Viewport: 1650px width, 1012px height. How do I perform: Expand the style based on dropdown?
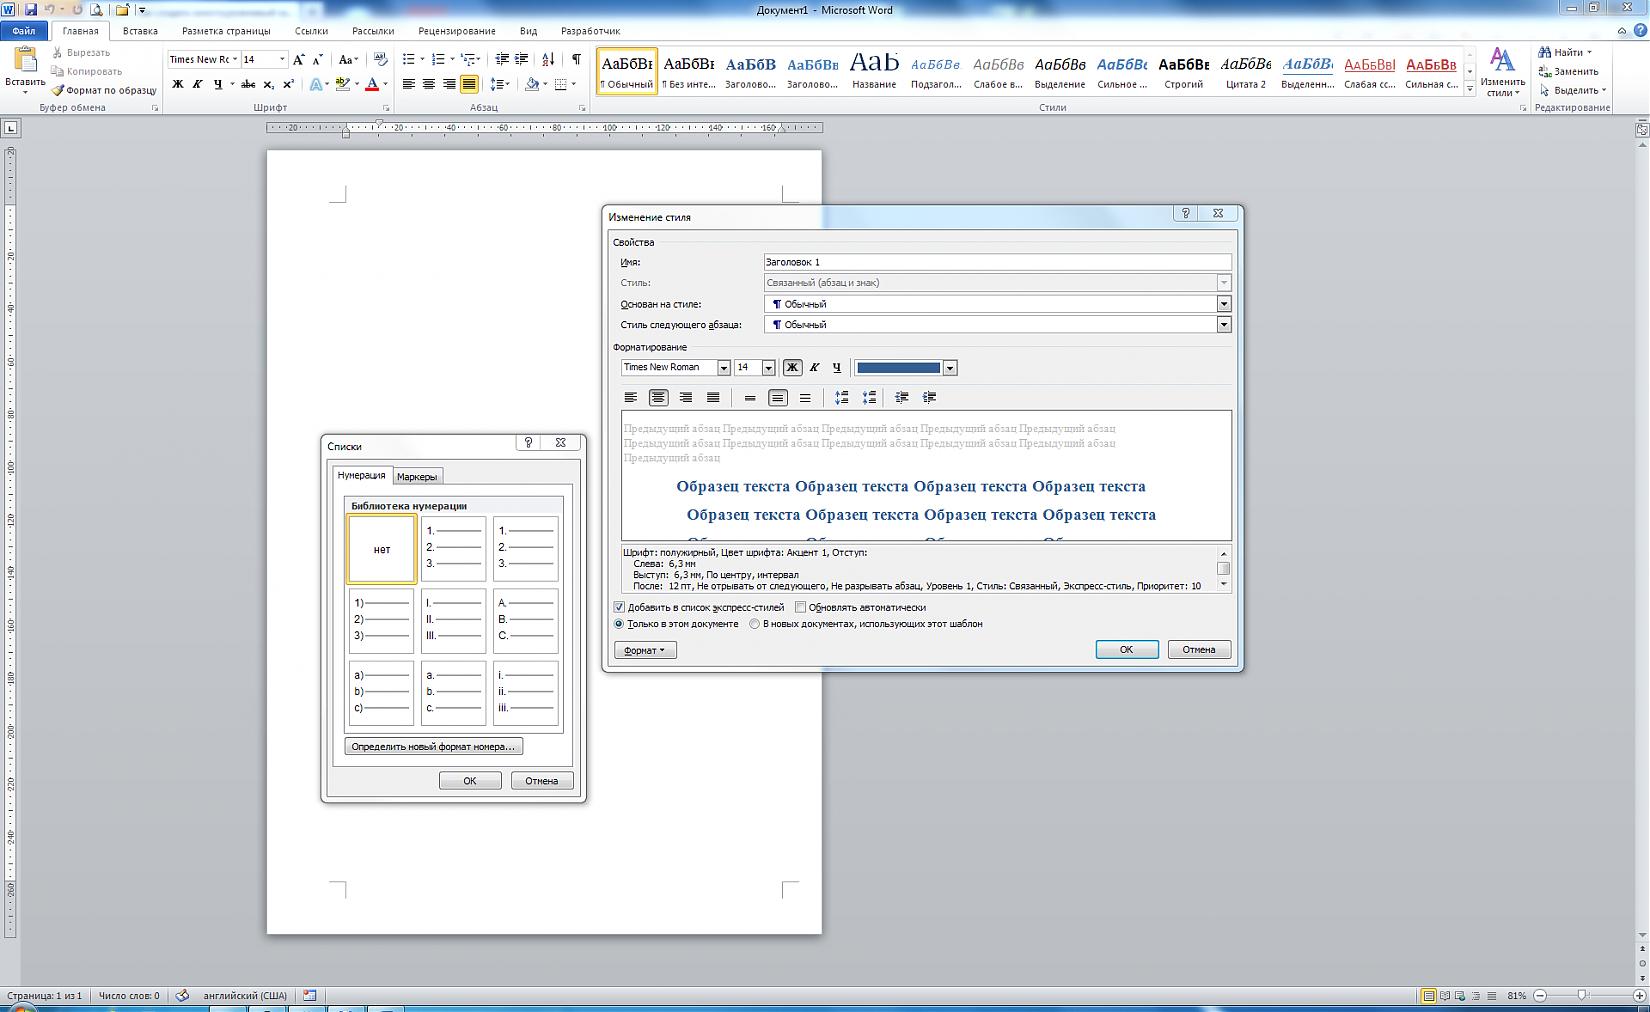coord(1223,304)
